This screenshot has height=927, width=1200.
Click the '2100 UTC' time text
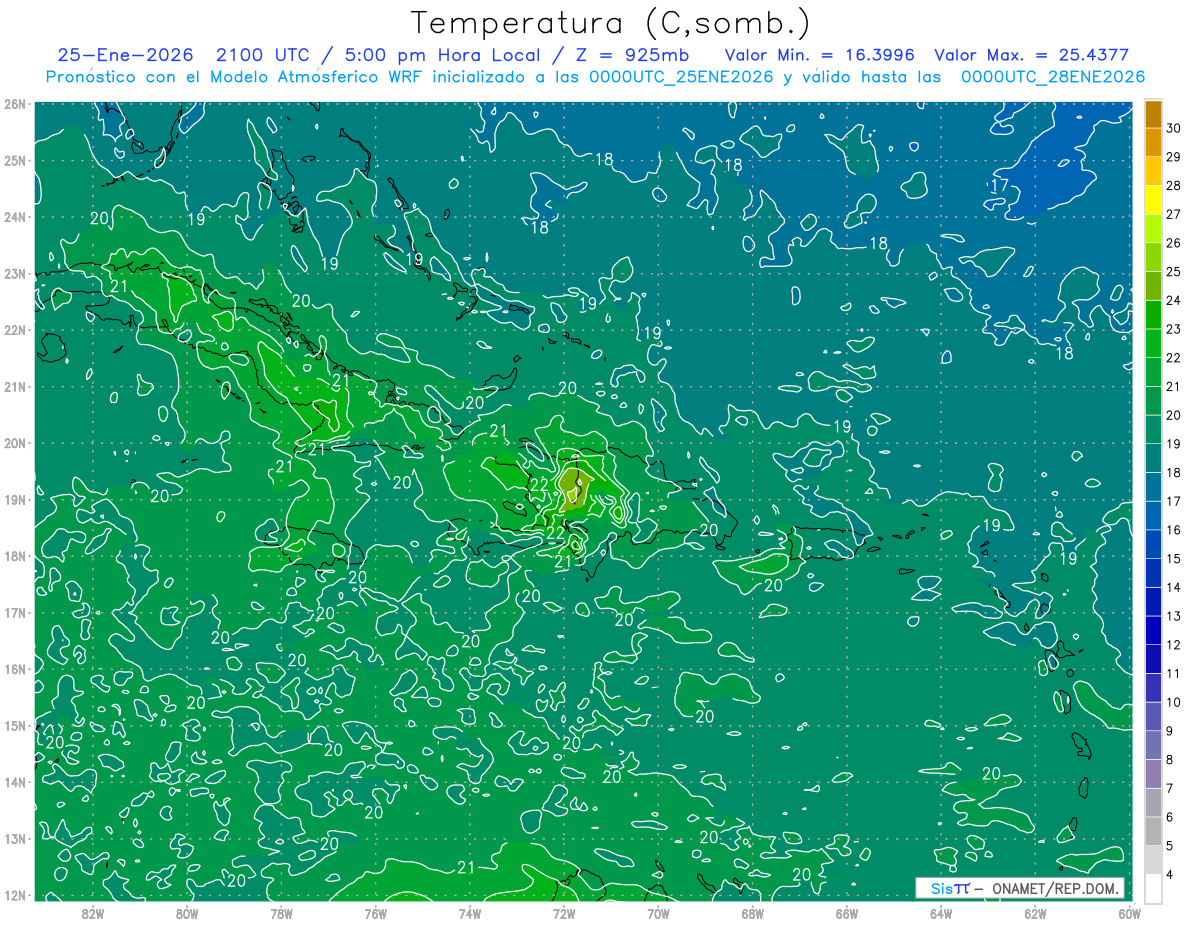265,56
